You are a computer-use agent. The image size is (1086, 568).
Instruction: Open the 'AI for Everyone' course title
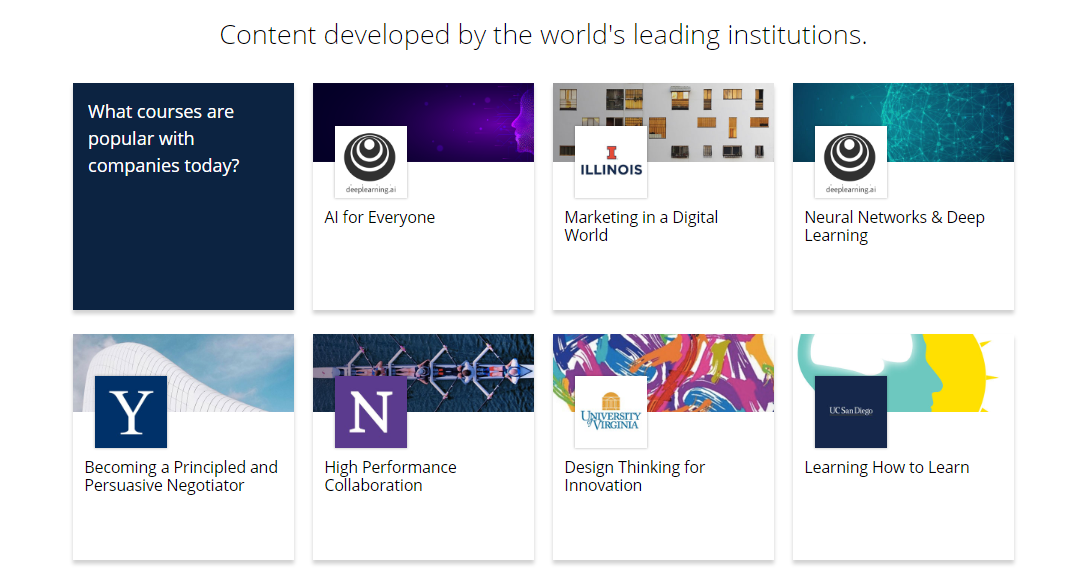click(379, 217)
